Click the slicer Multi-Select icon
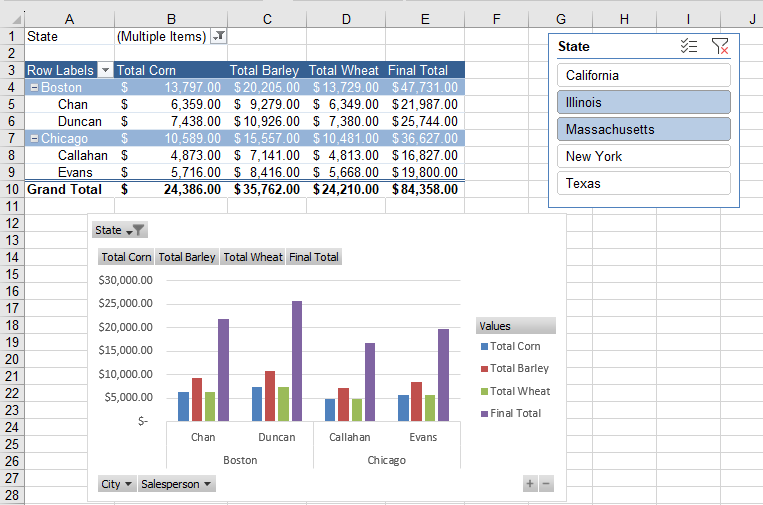763x505 pixels. click(x=688, y=46)
